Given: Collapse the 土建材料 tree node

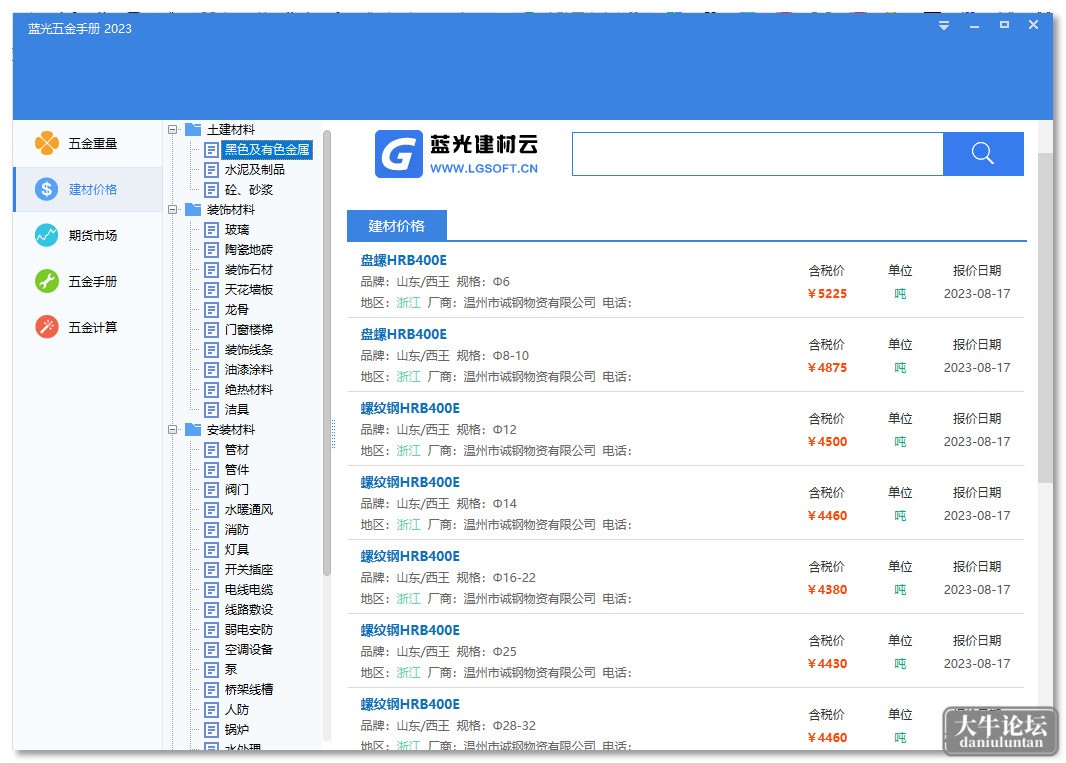Looking at the screenshot, I should 173,129.
